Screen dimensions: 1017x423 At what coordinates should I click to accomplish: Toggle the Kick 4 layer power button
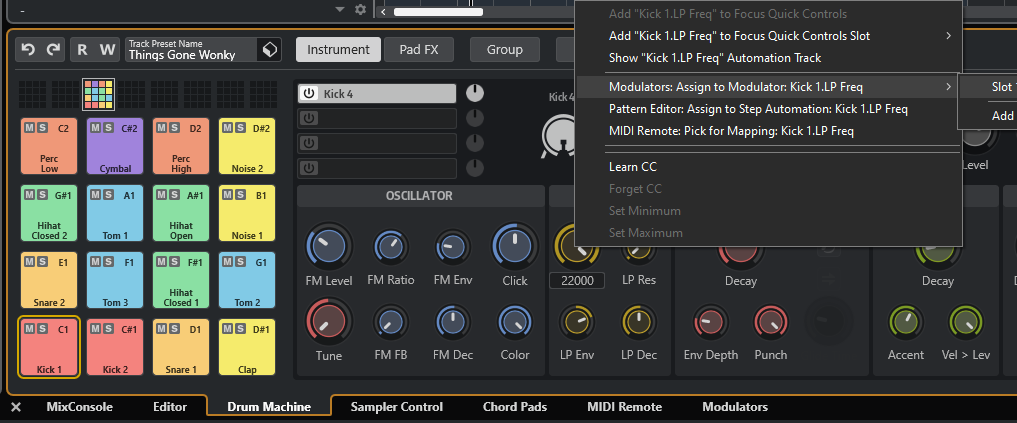pos(309,93)
